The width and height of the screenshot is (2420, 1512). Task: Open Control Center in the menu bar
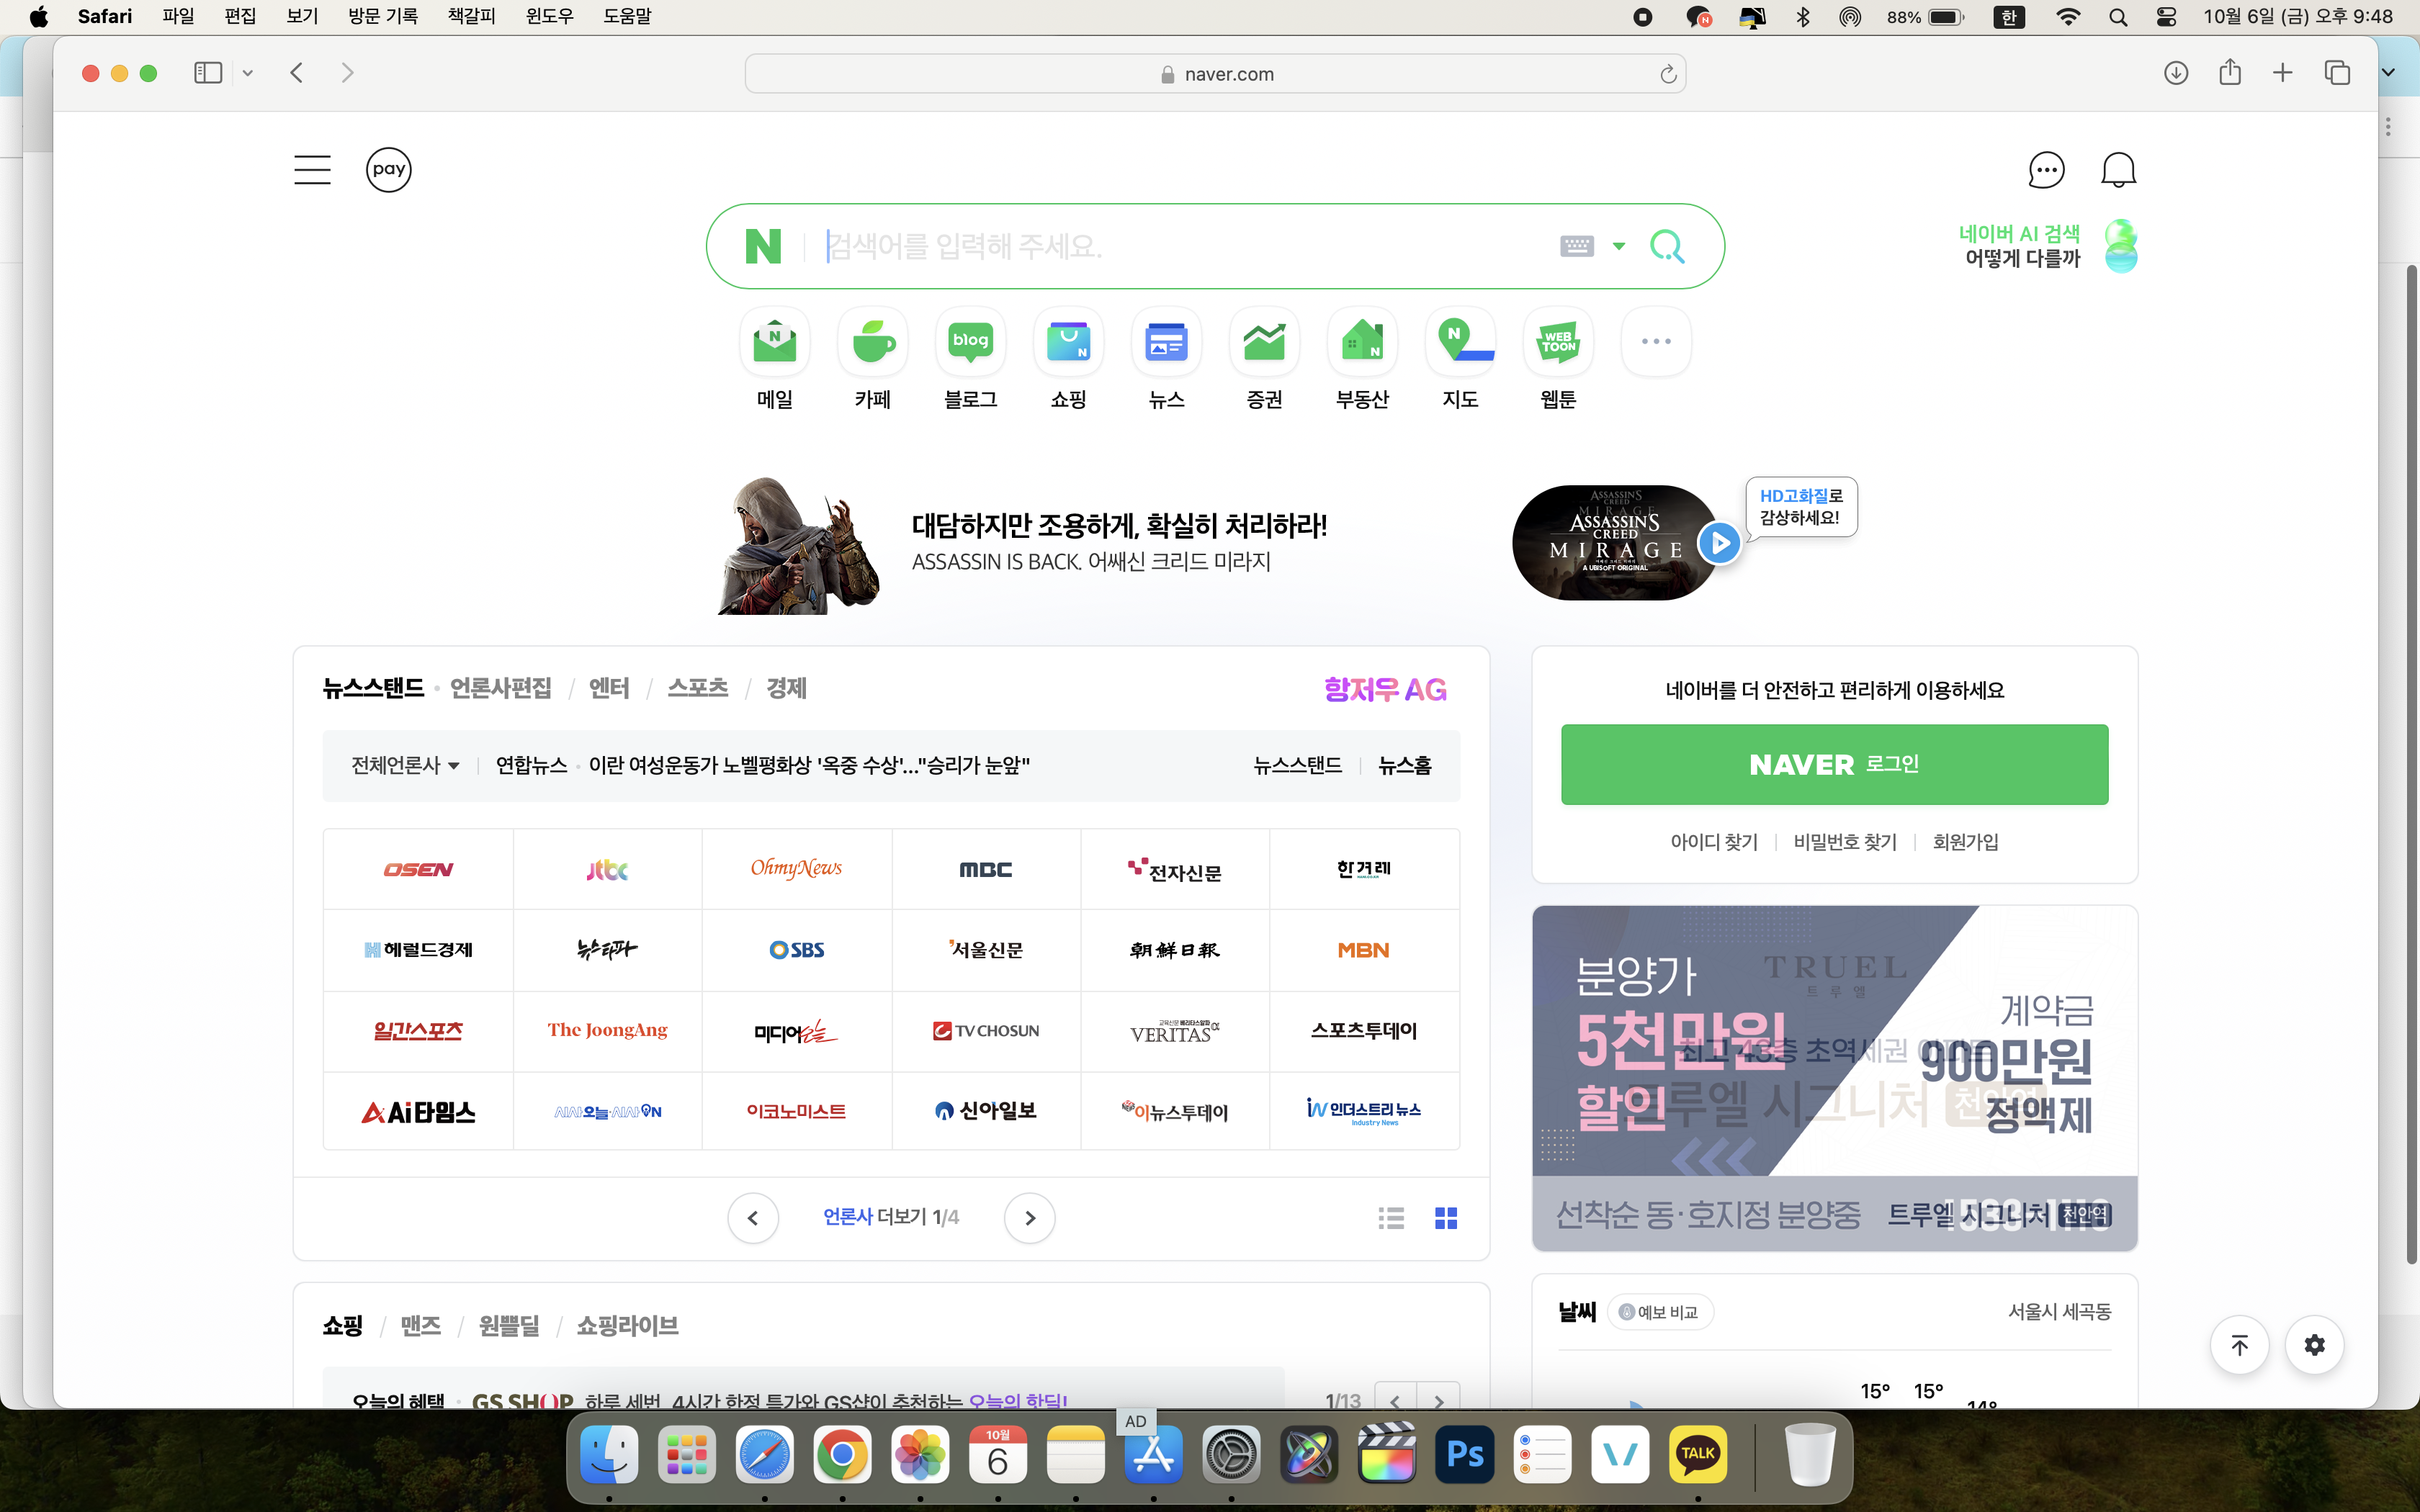2166,17
